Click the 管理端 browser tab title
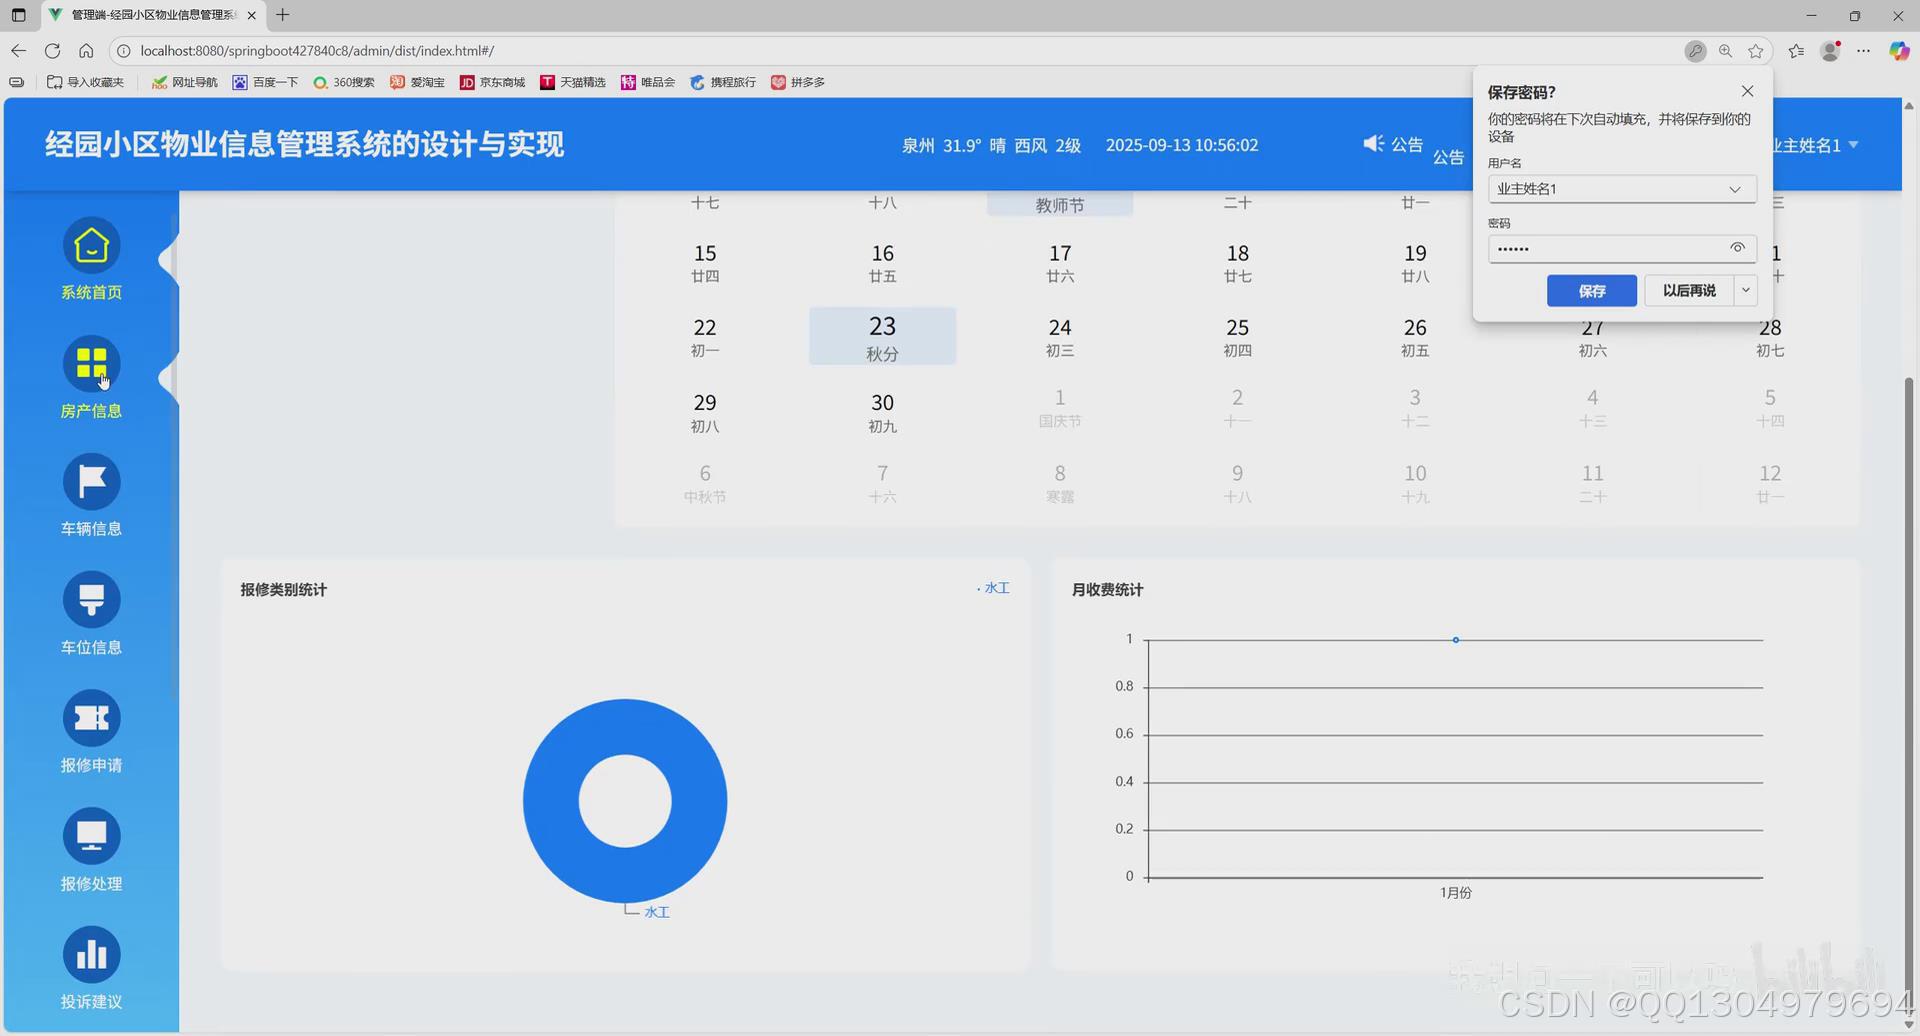 pyautogui.click(x=153, y=15)
